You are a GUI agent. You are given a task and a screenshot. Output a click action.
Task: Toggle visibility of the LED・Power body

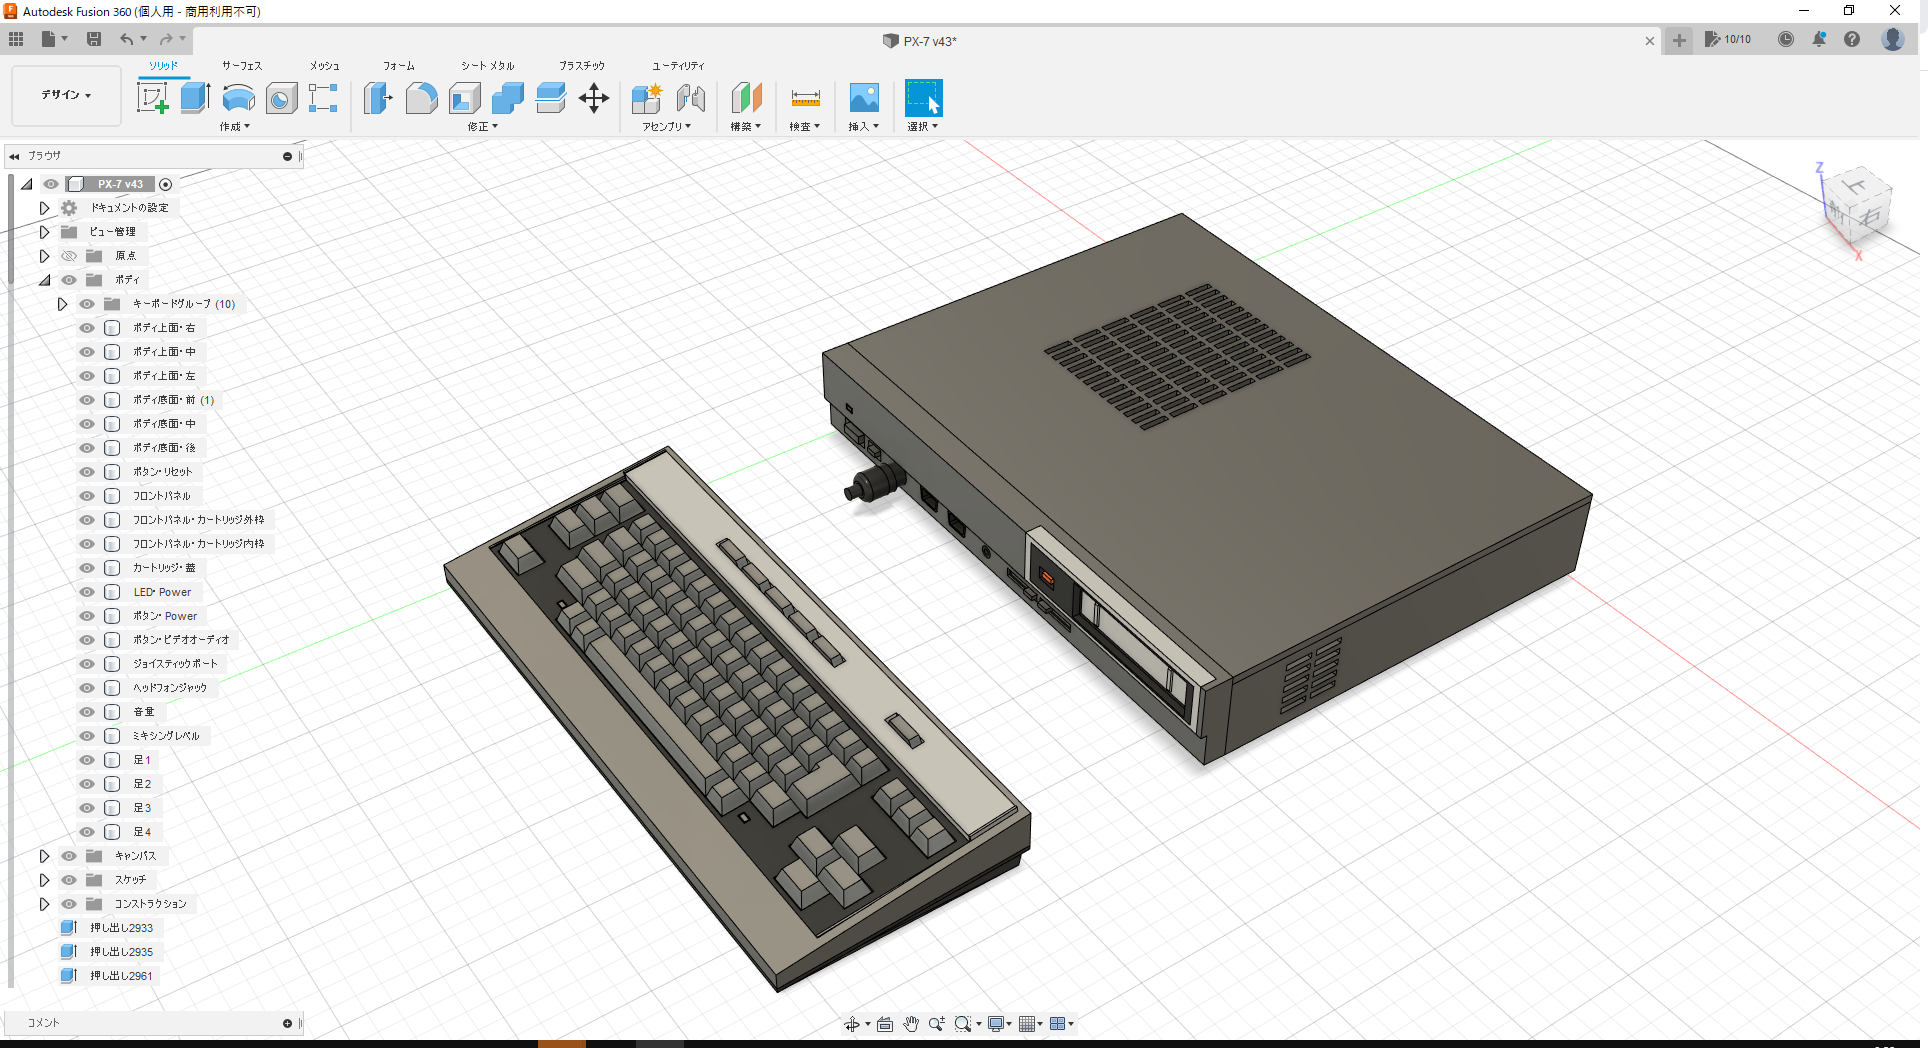(x=86, y=592)
